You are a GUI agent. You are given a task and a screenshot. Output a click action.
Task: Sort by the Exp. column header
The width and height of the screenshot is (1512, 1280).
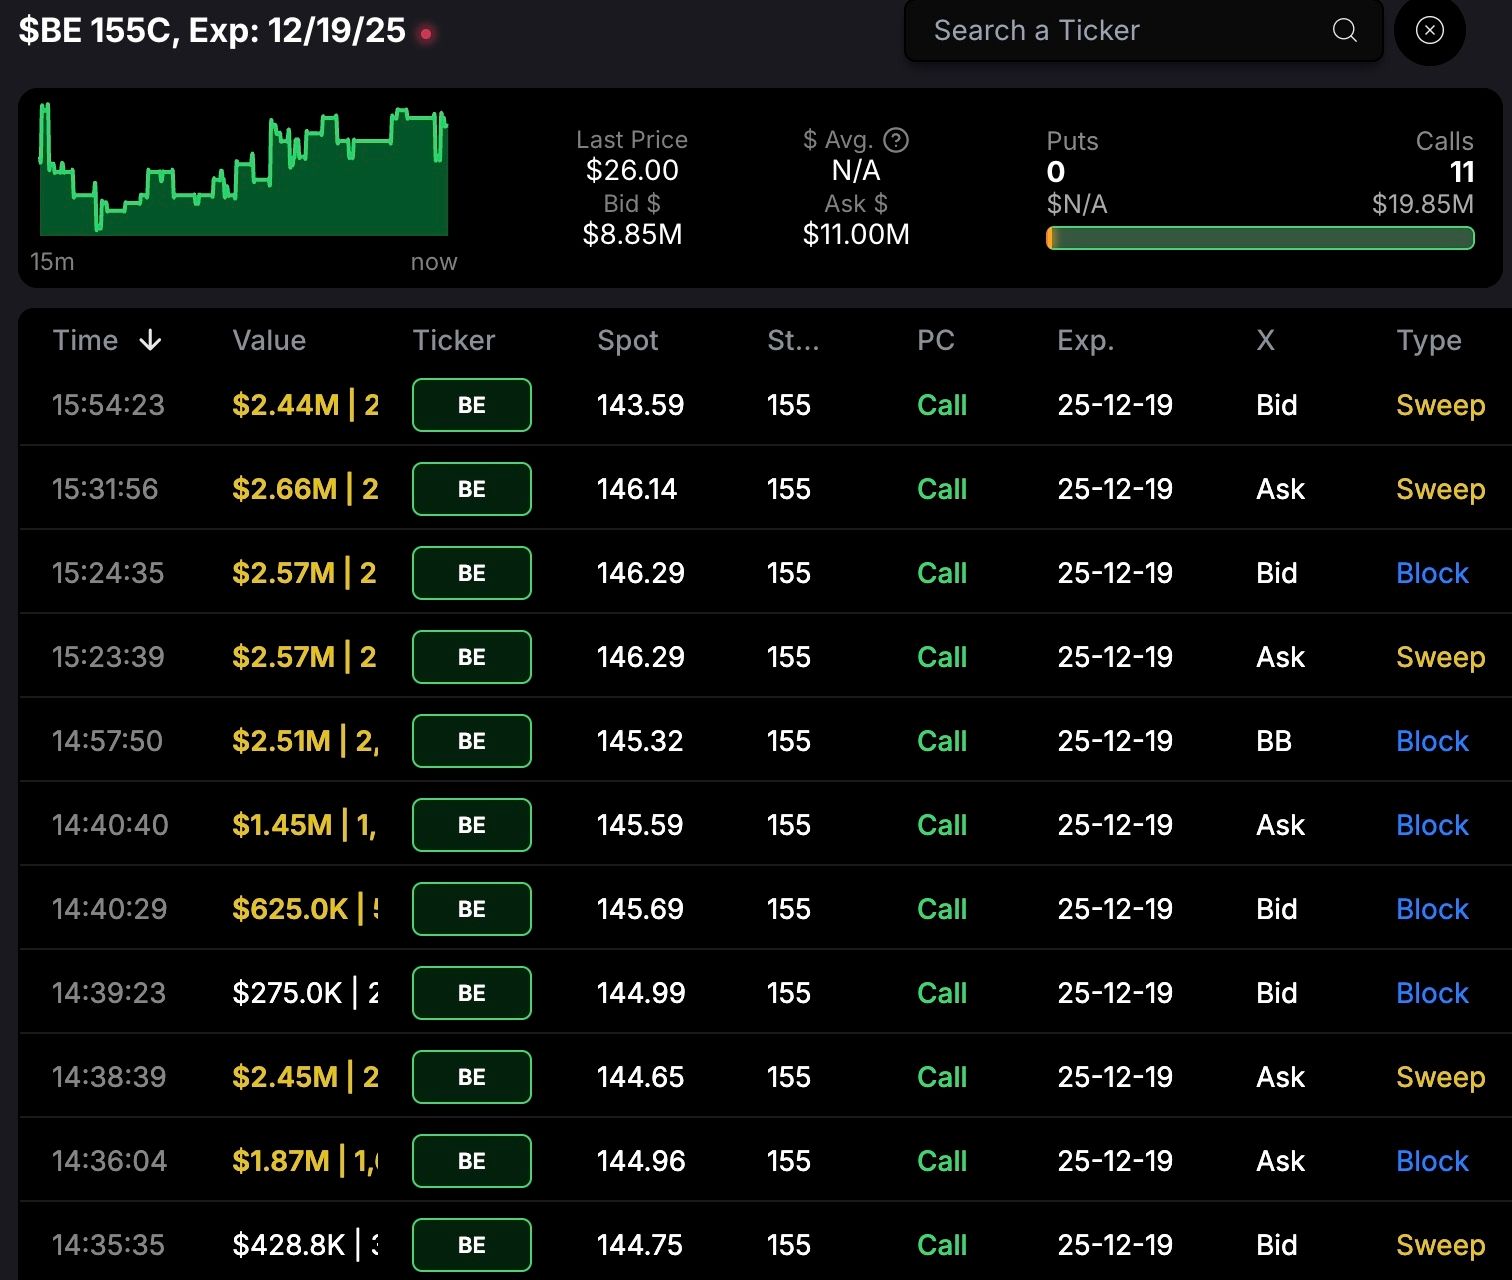point(1085,341)
